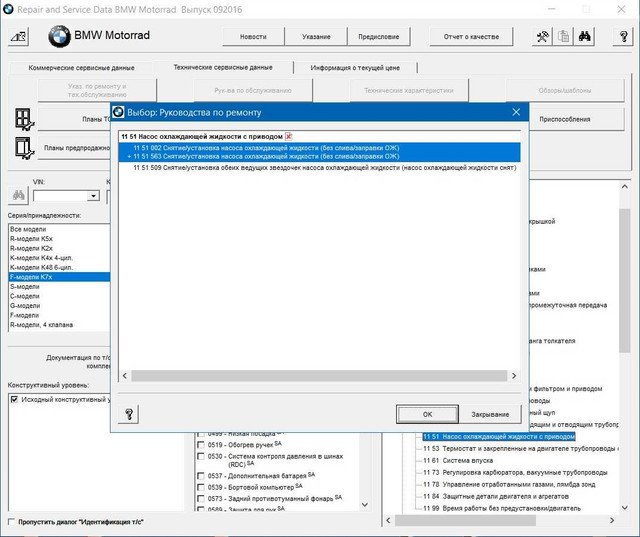Click the 'Отчет о качестве' button

point(471,37)
